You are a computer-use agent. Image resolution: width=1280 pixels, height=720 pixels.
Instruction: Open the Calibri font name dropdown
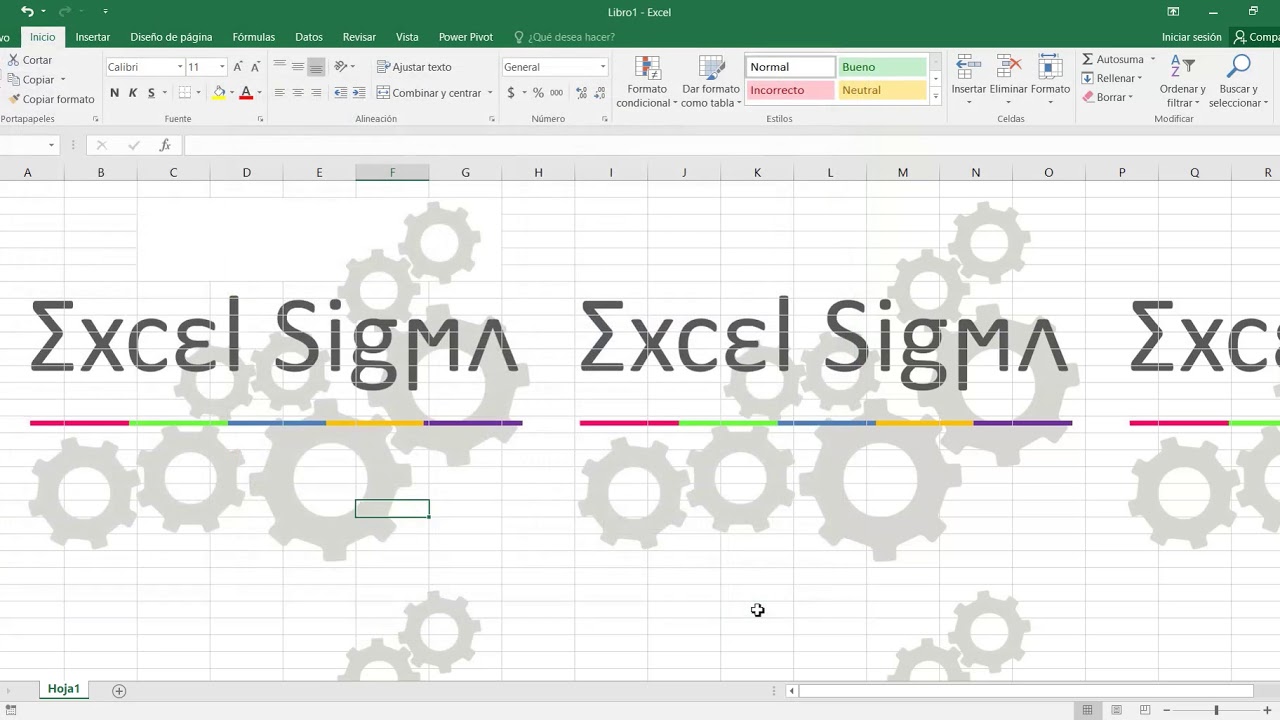(x=180, y=67)
